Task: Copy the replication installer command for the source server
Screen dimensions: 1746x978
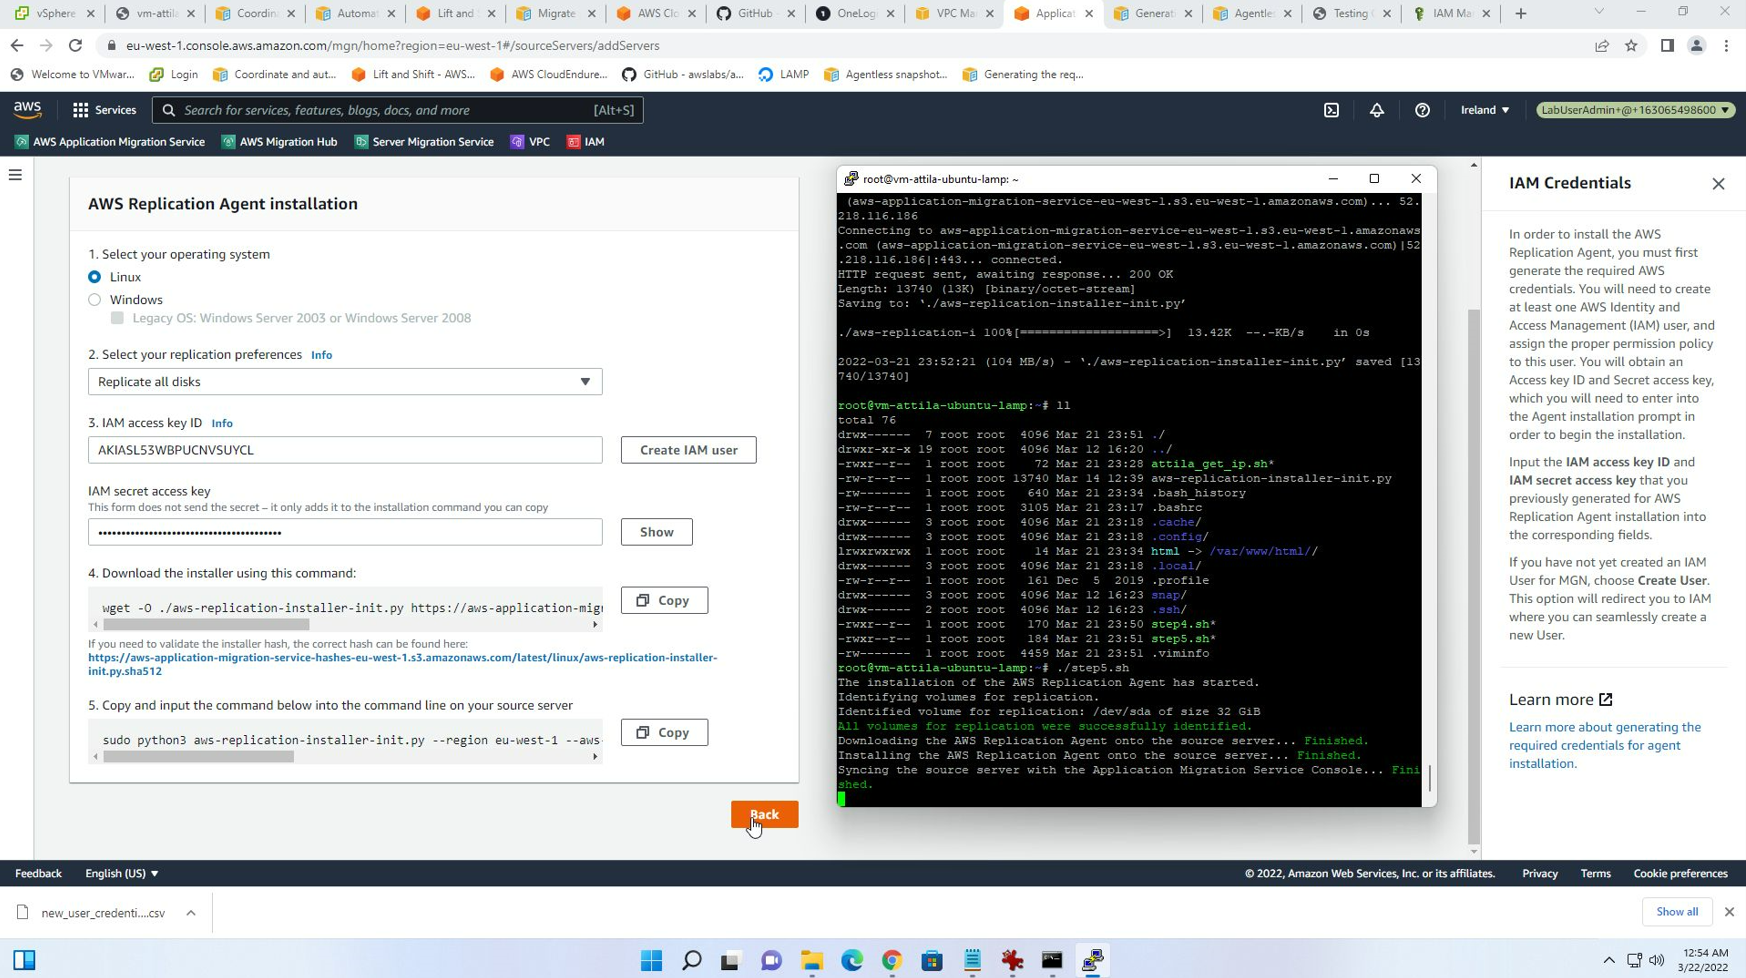Action: point(663,732)
